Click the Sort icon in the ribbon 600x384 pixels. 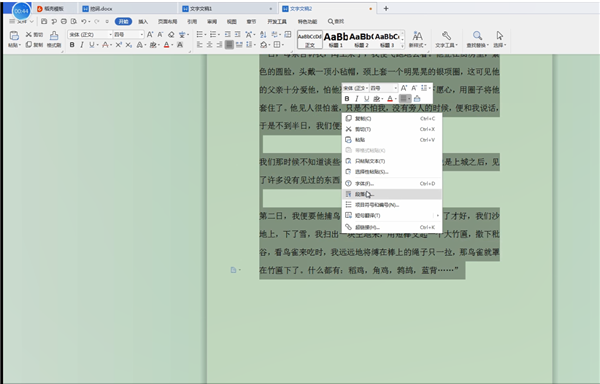[263, 34]
